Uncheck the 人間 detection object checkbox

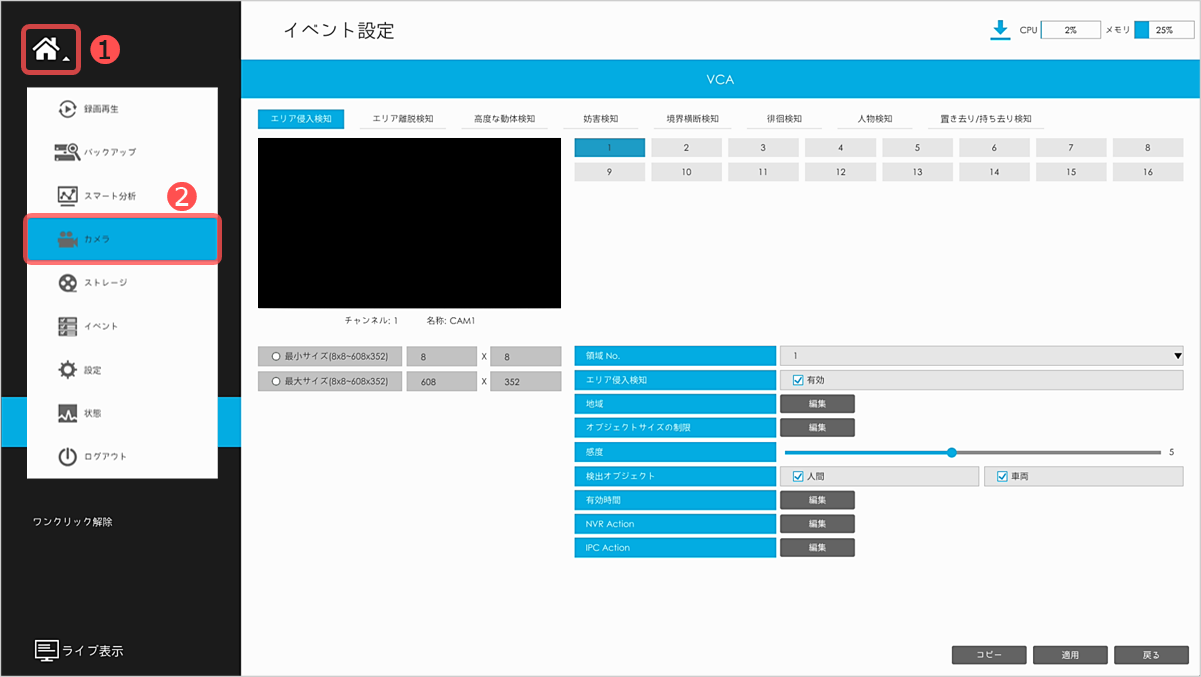pos(798,477)
